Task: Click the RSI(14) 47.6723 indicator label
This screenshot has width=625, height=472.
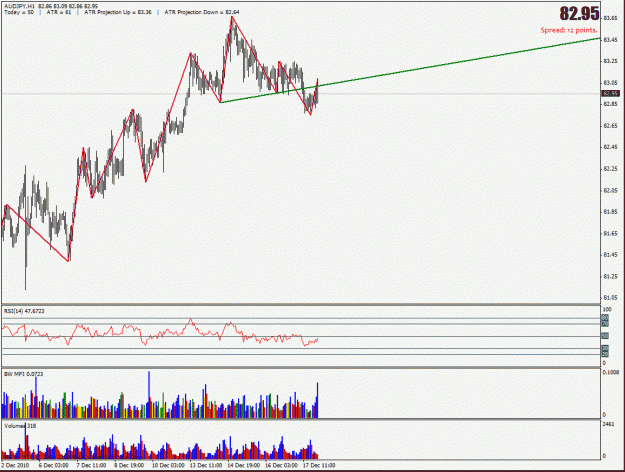Action: pyautogui.click(x=24, y=311)
